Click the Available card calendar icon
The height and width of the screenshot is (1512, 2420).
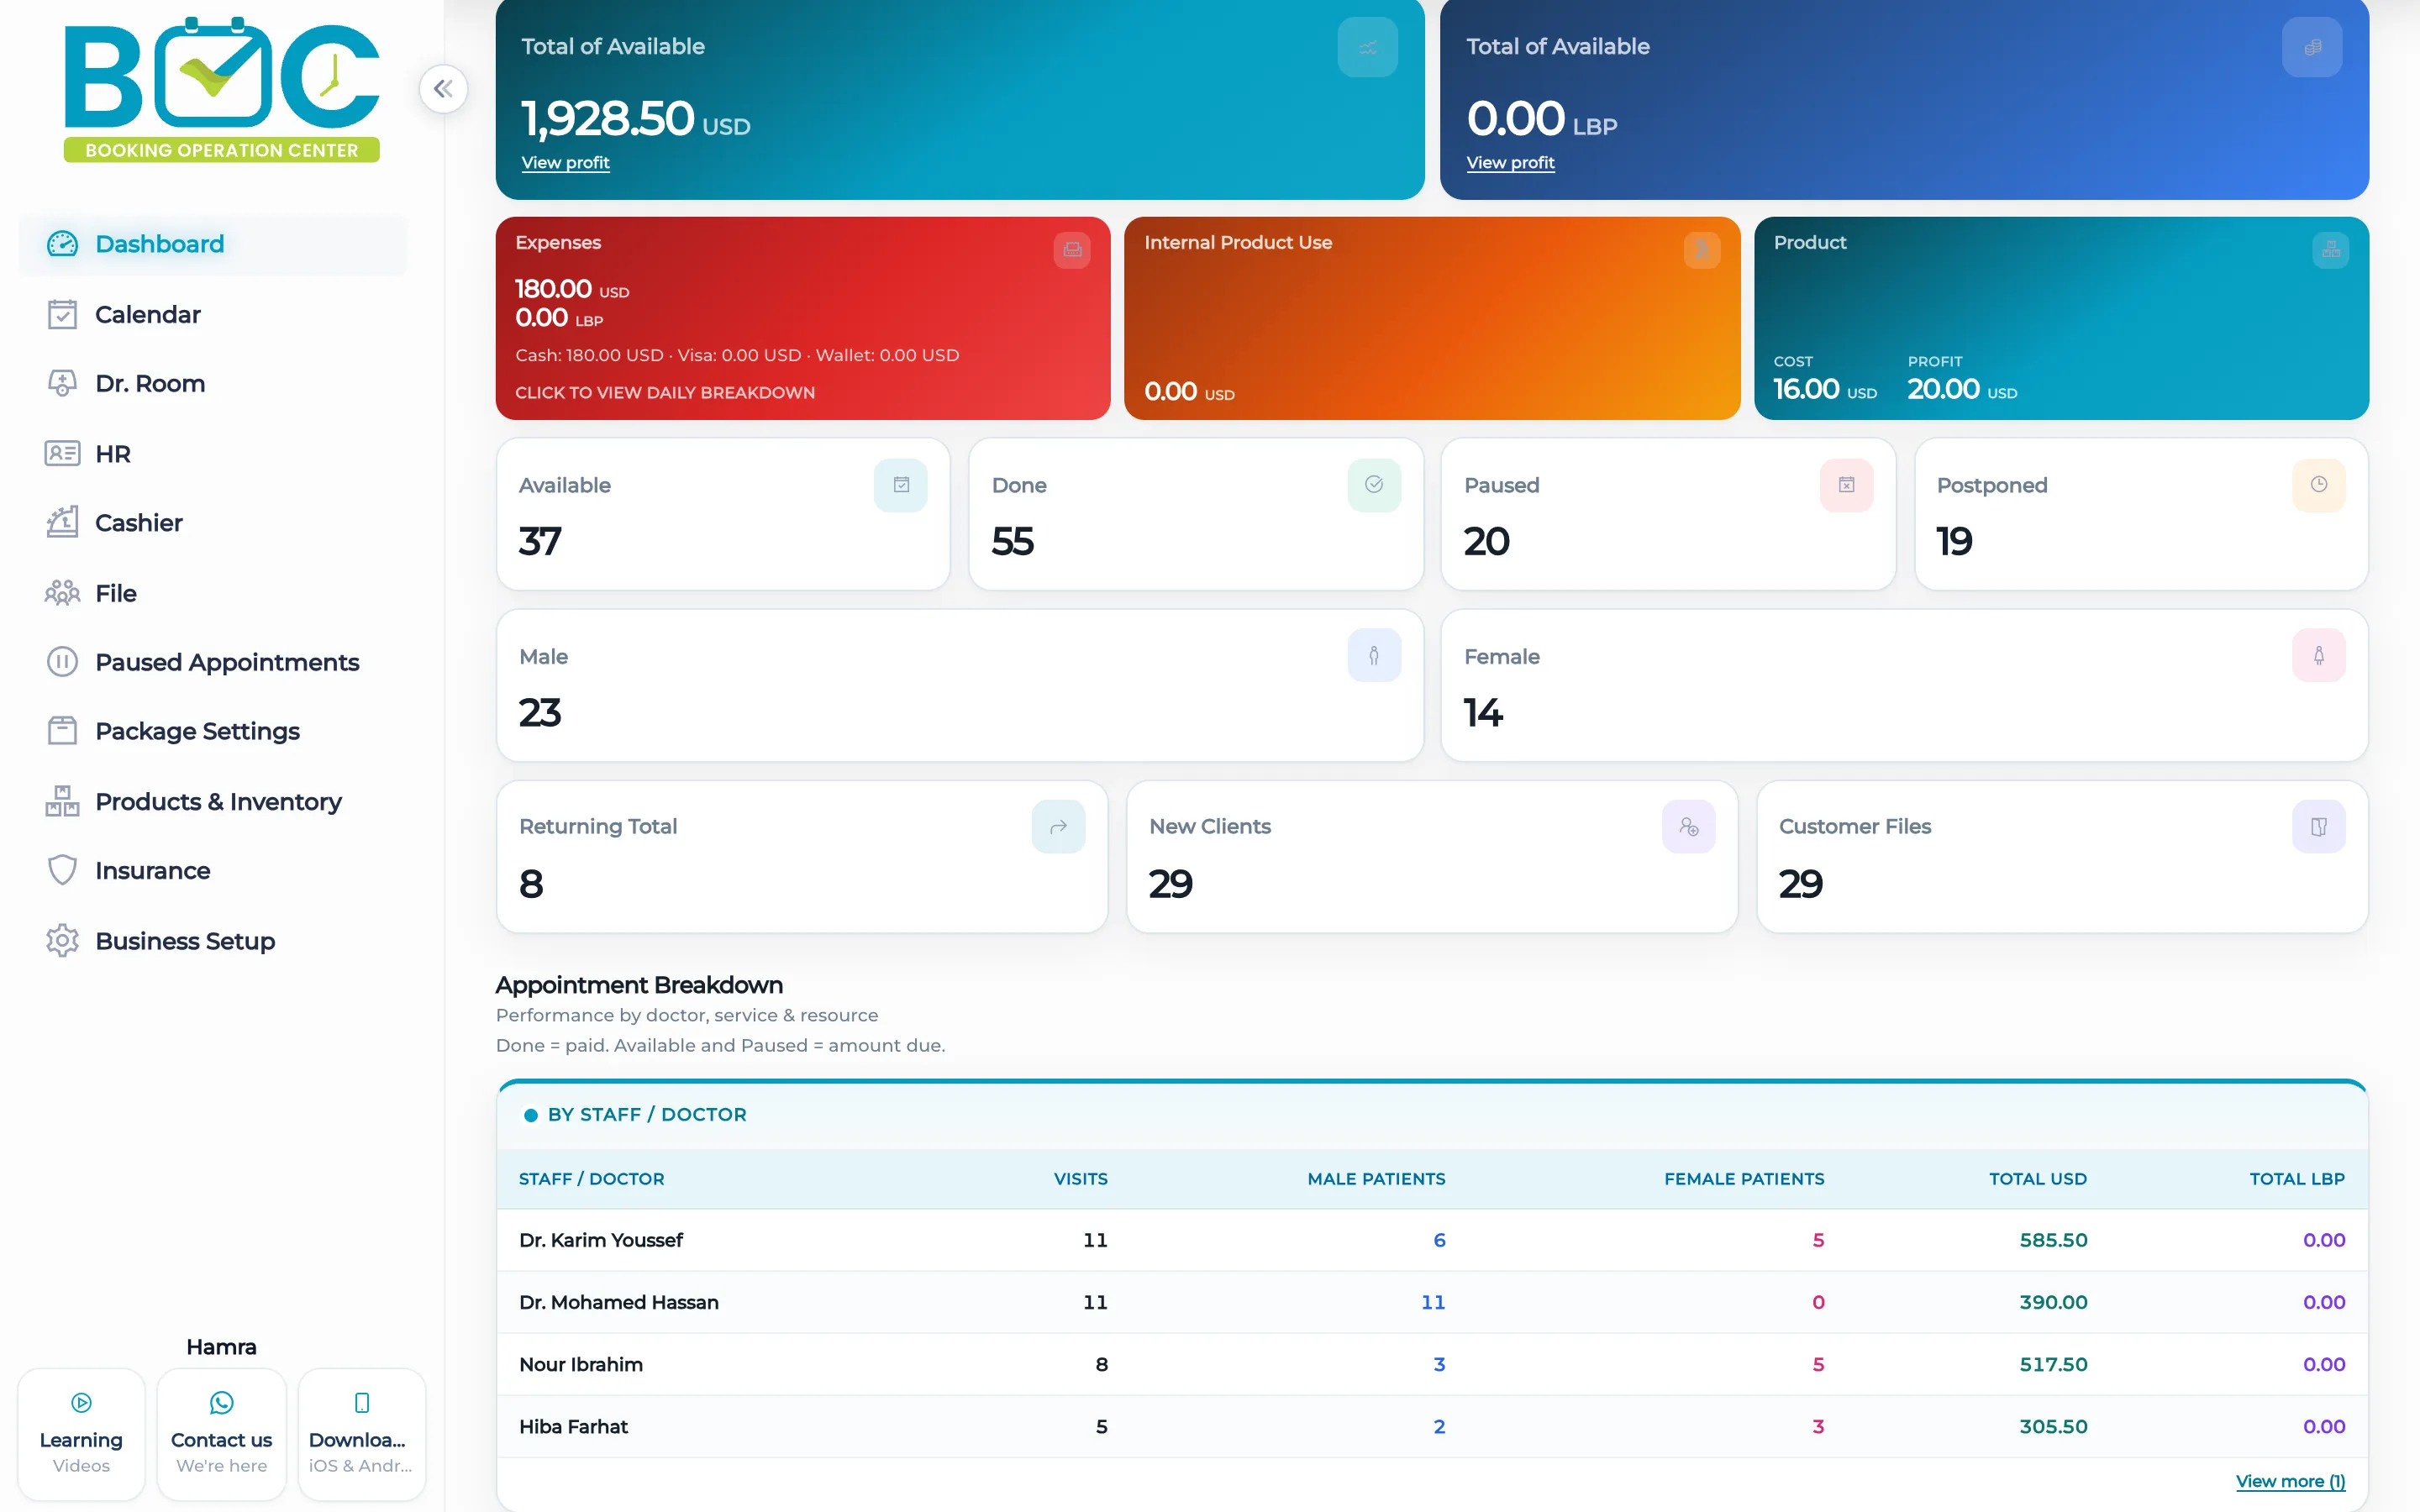(x=901, y=485)
